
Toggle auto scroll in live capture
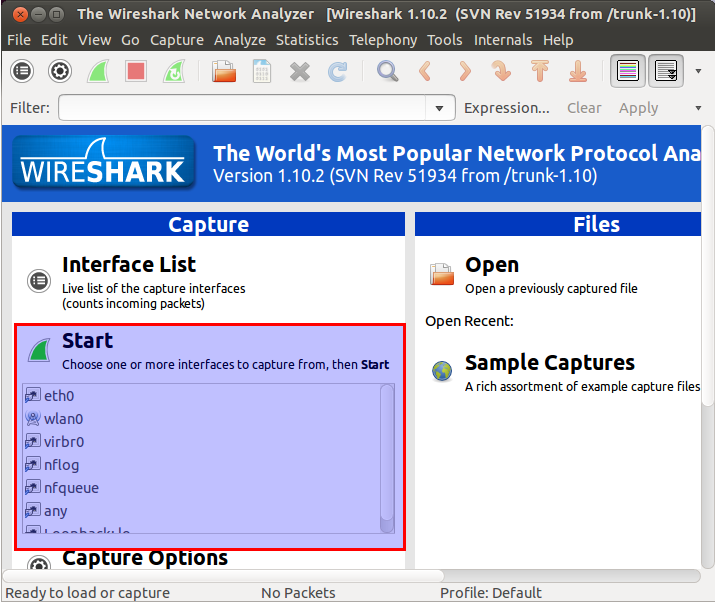click(x=666, y=71)
